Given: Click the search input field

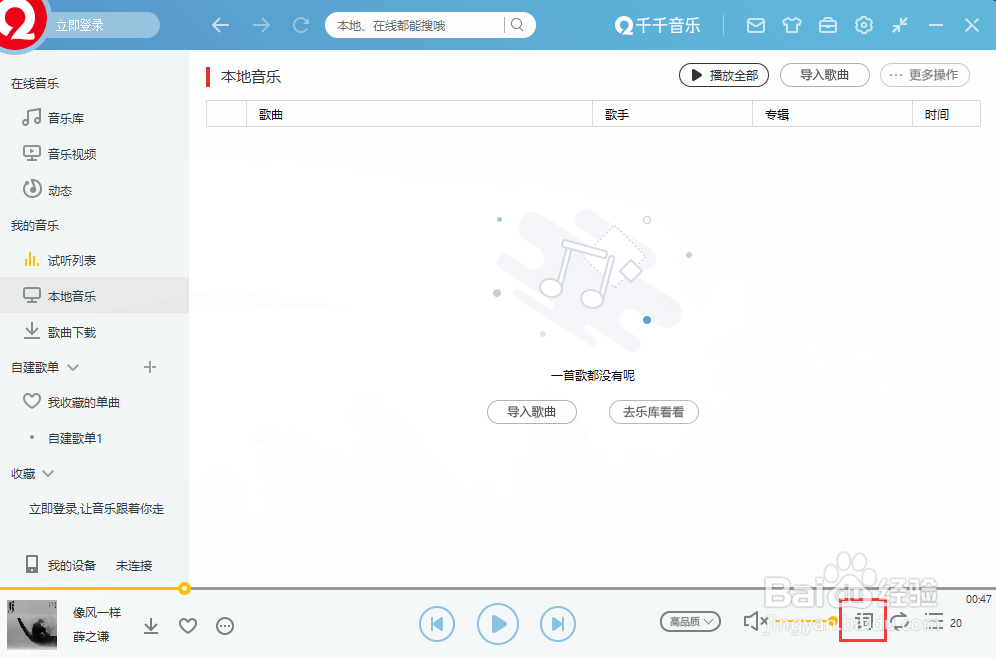Looking at the screenshot, I should tap(420, 25).
